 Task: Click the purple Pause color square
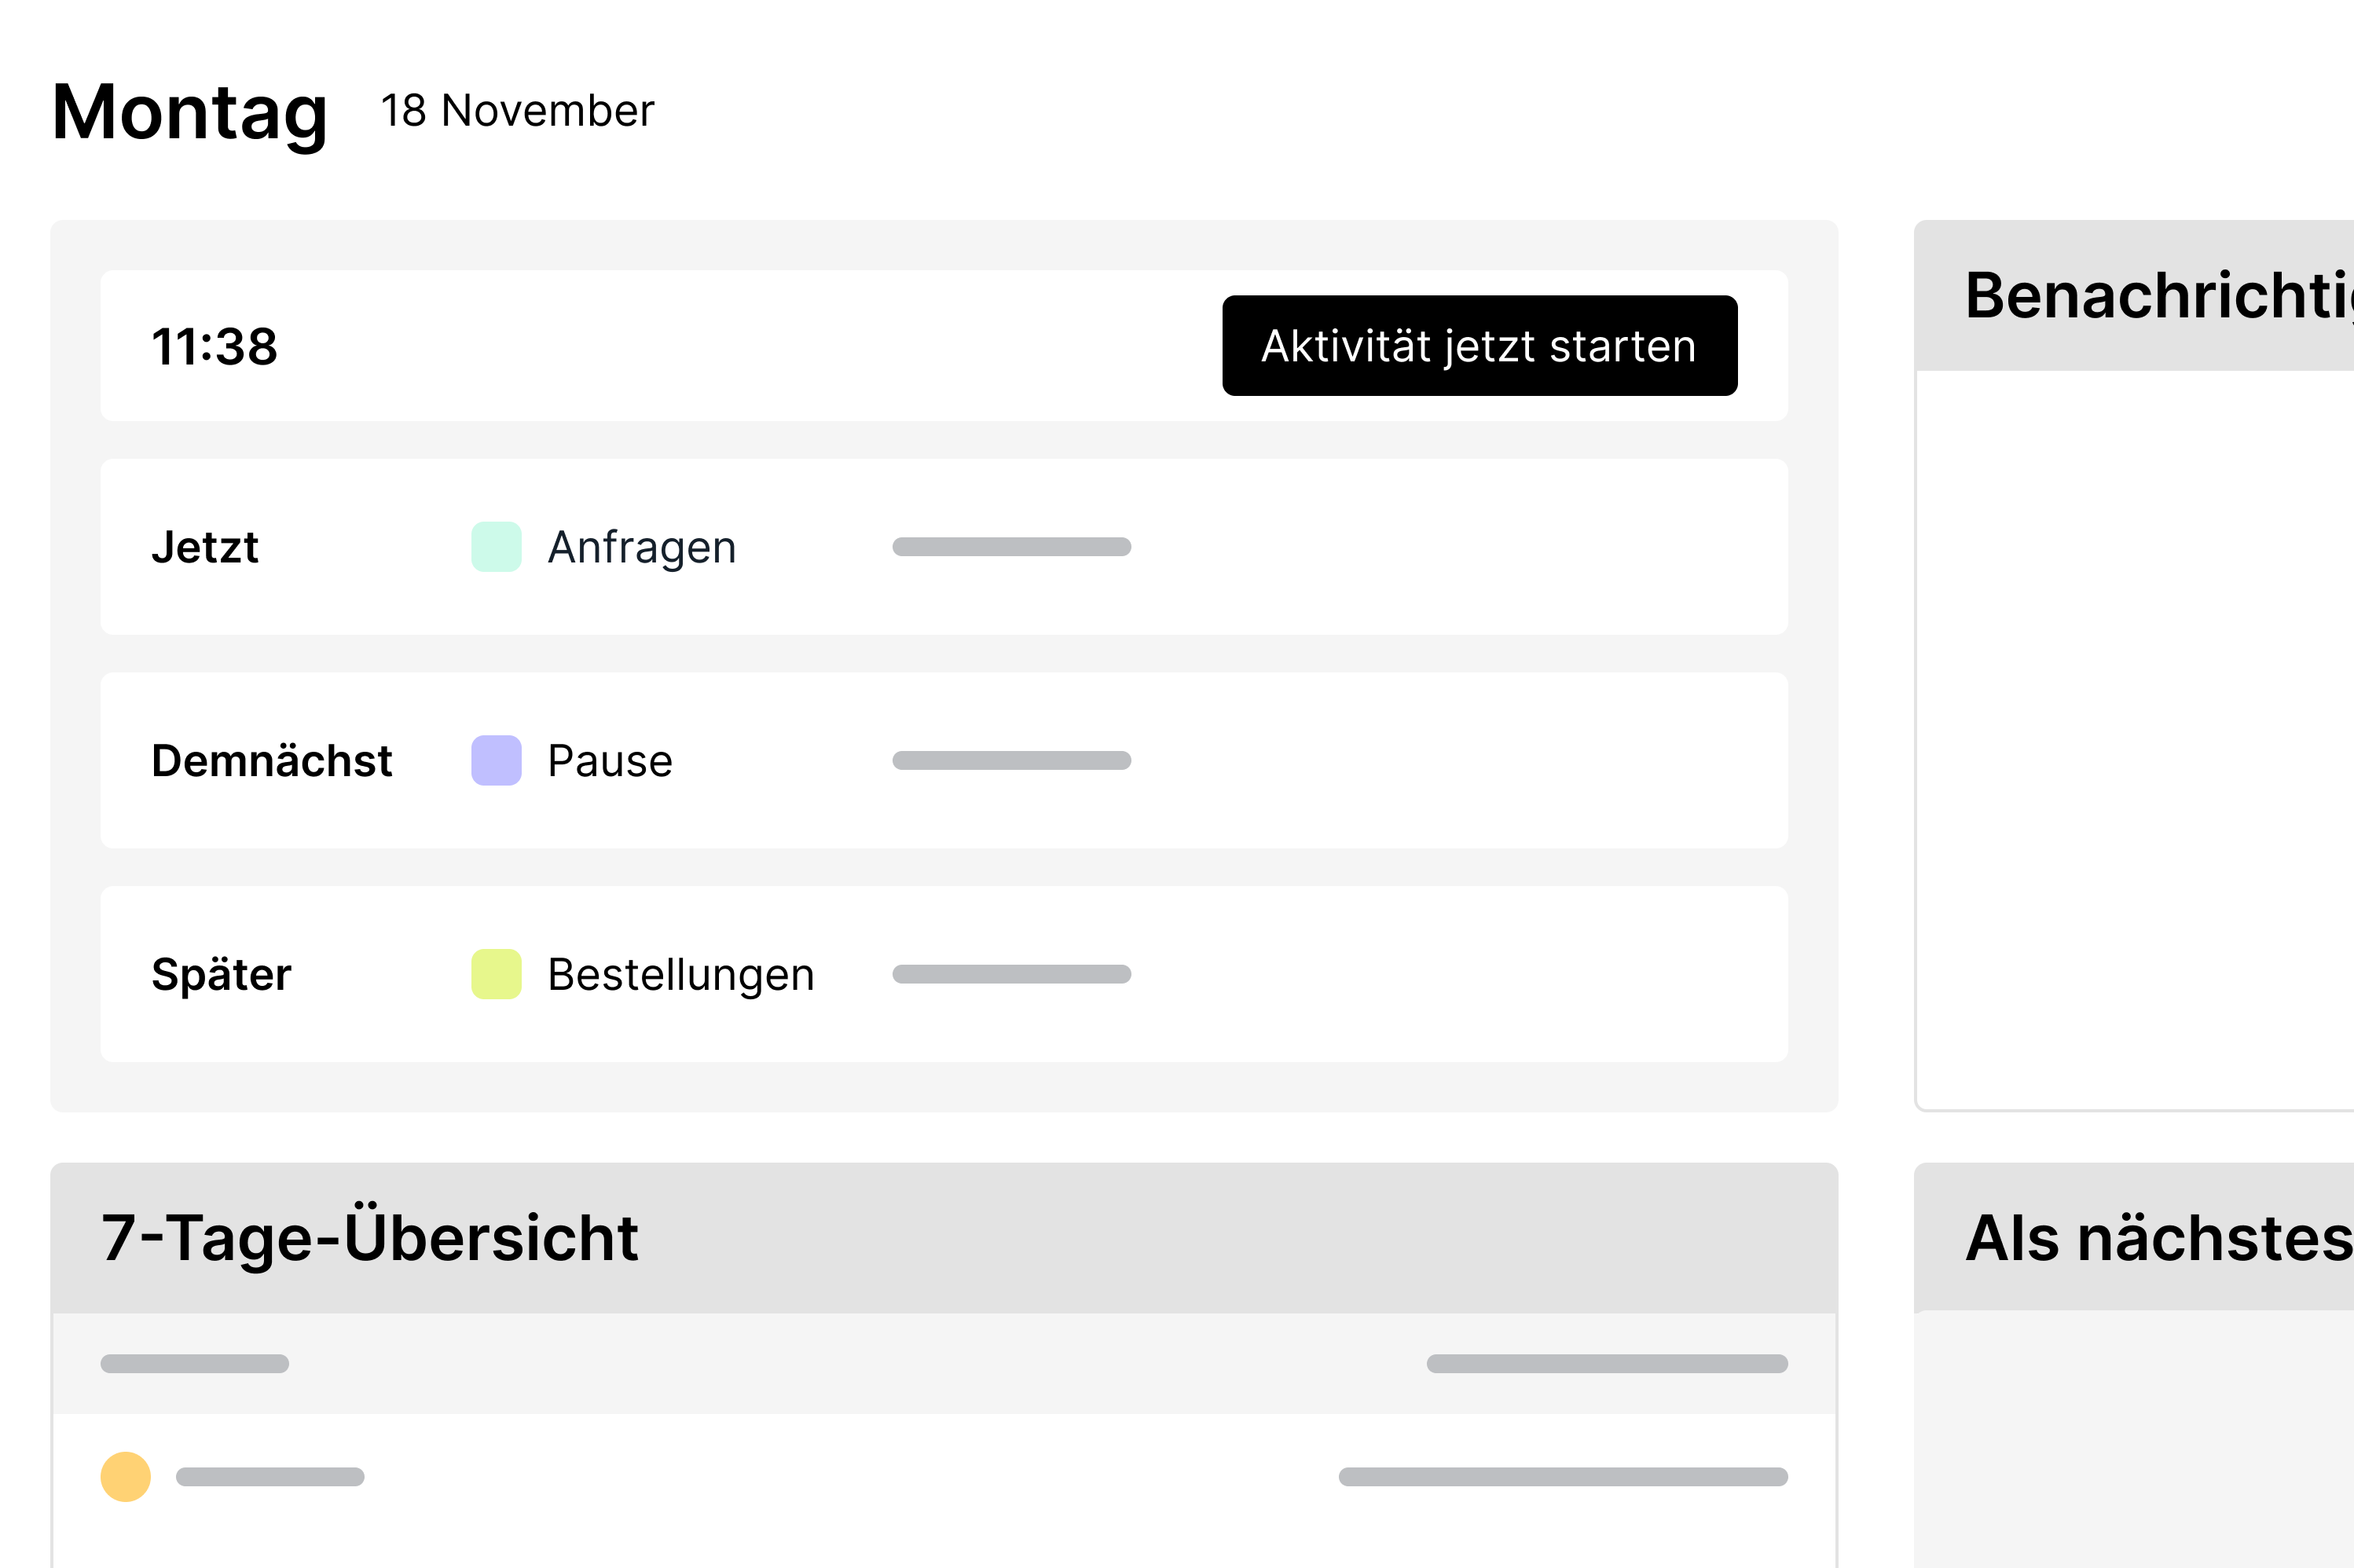(496, 760)
